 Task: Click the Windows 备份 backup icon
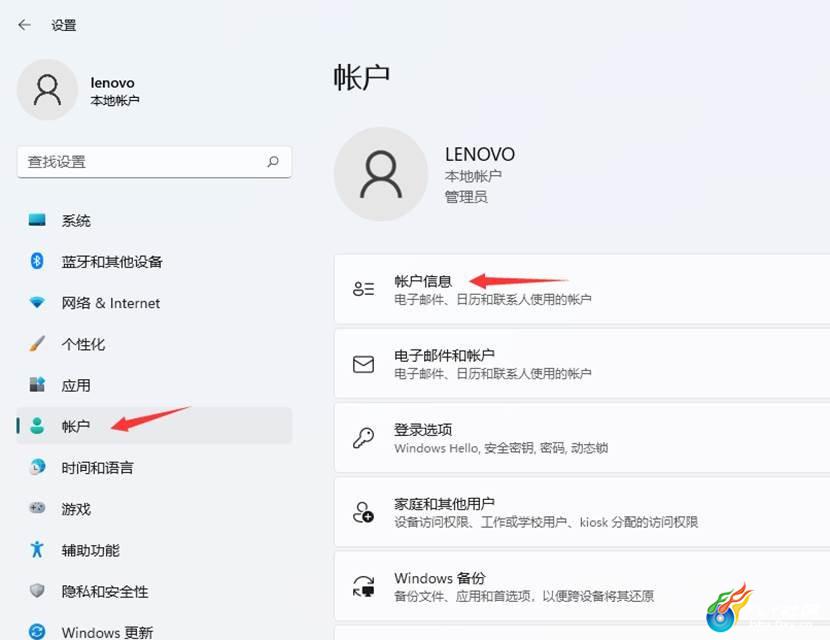(x=364, y=587)
